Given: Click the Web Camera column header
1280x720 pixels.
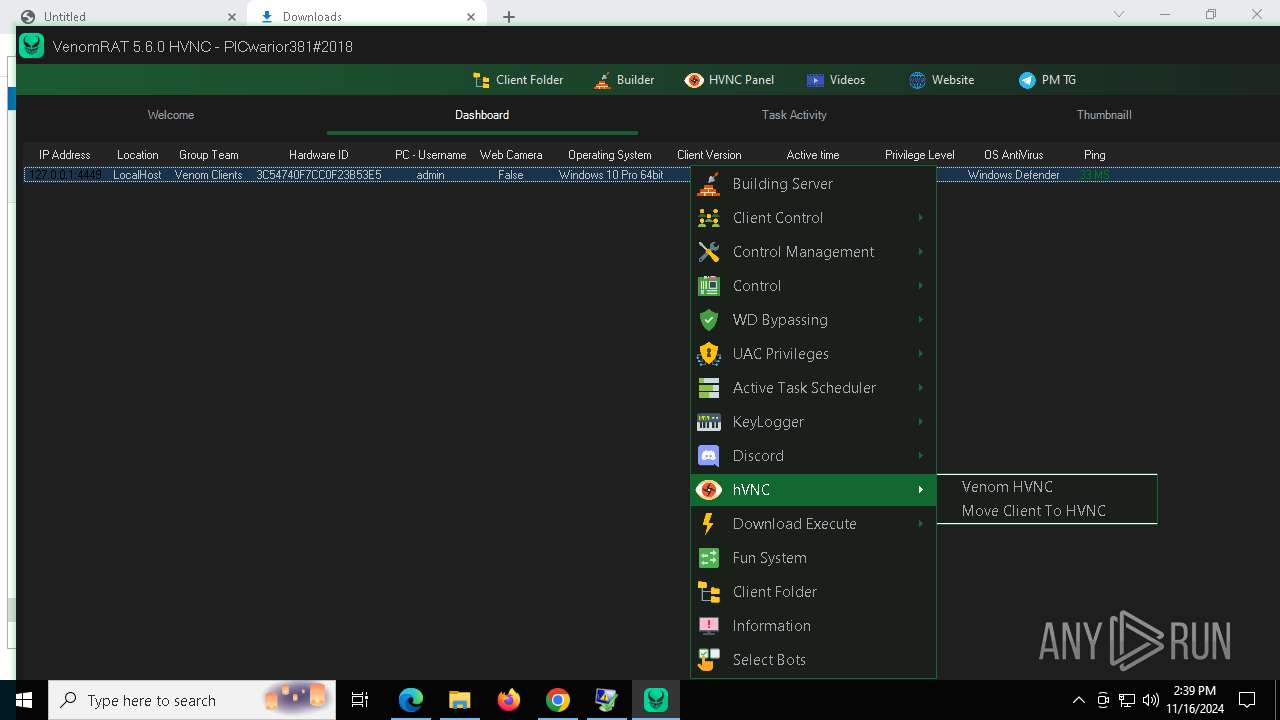Looking at the screenshot, I should click(511, 155).
